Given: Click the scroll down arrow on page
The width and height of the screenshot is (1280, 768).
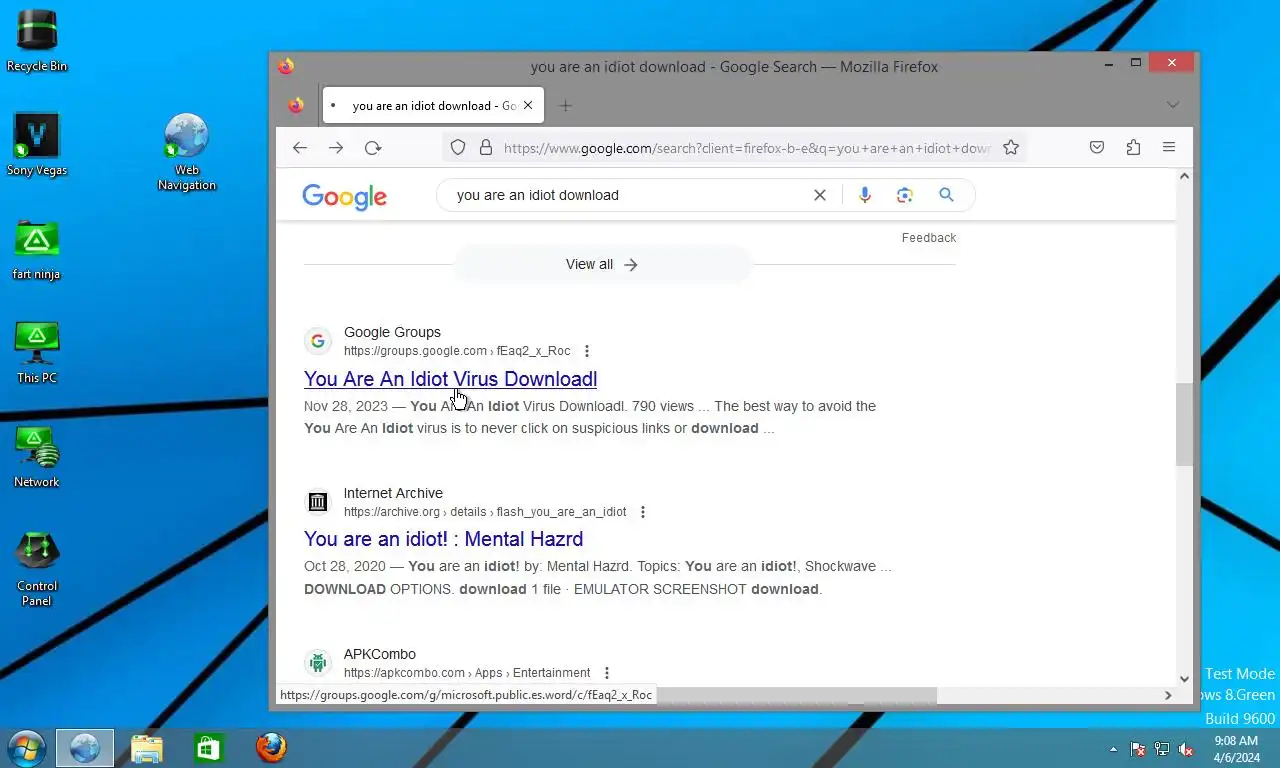Looking at the screenshot, I should point(1184,679).
